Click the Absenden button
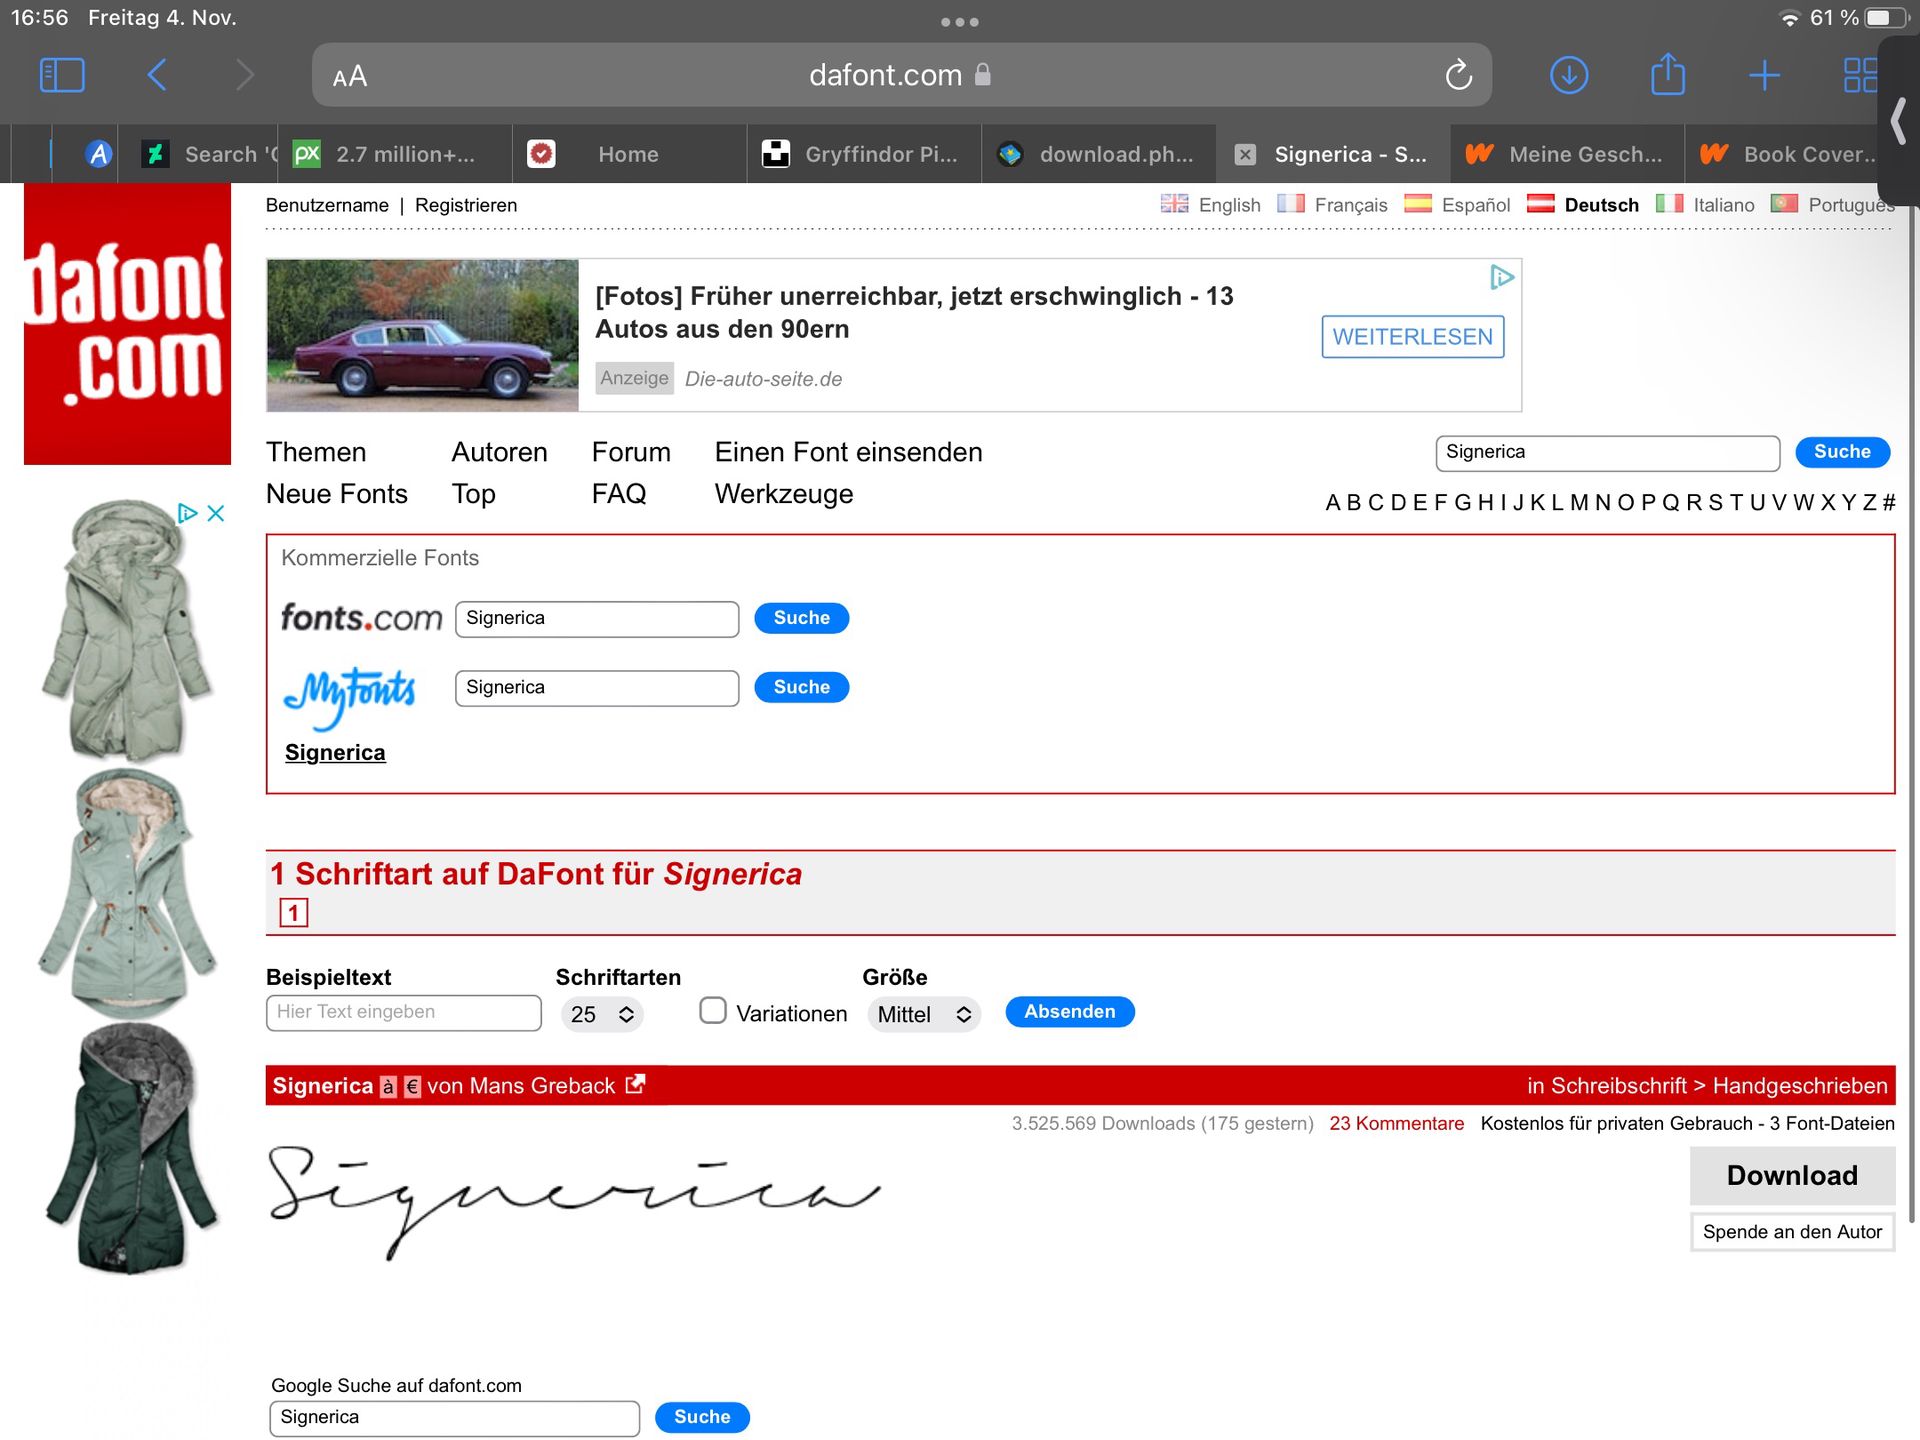This screenshot has width=1920, height=1440. coord(1069,1012)
